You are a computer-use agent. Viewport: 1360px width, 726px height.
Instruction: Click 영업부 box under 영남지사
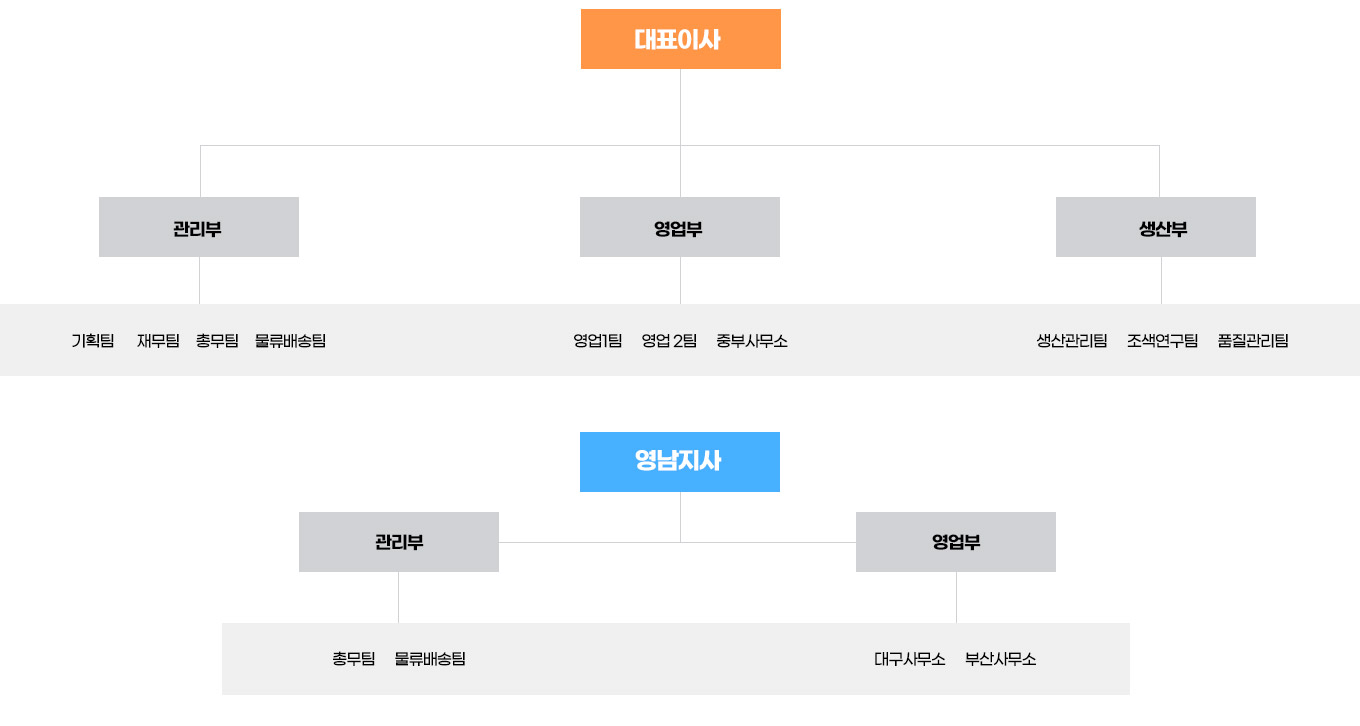[x=956, y=542]
